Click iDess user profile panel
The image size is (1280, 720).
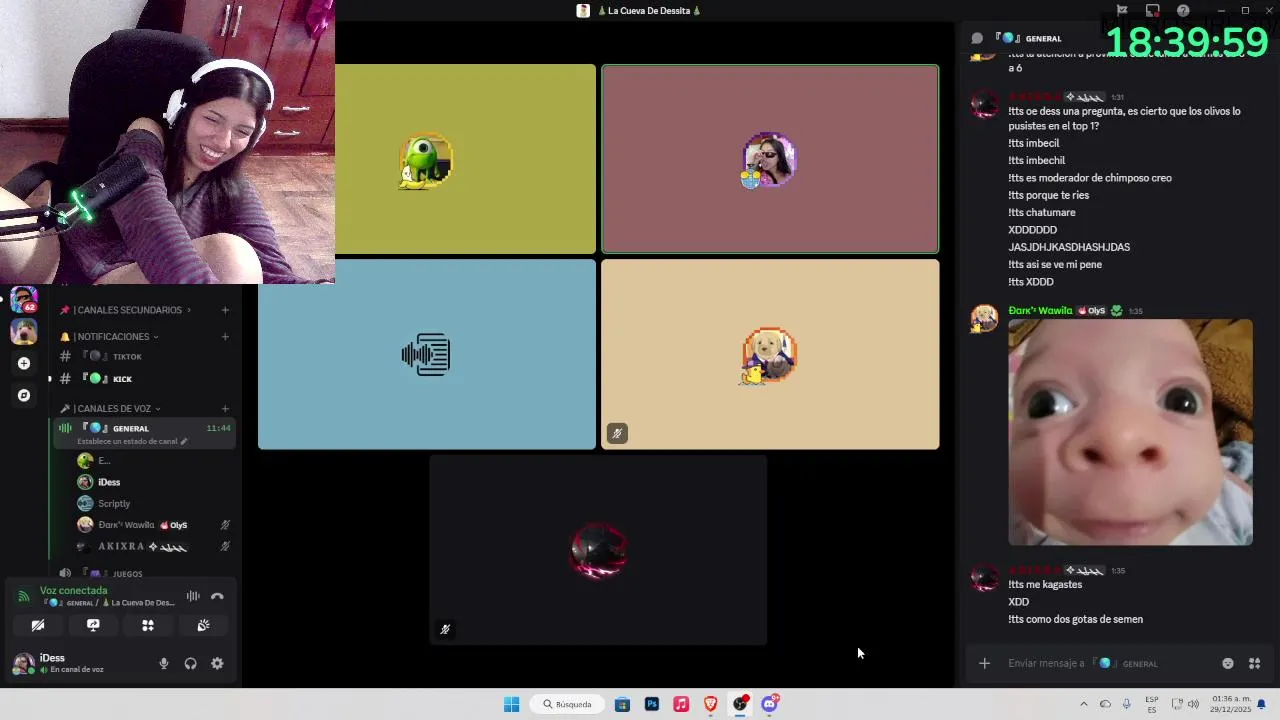click(x=78, y=663)
